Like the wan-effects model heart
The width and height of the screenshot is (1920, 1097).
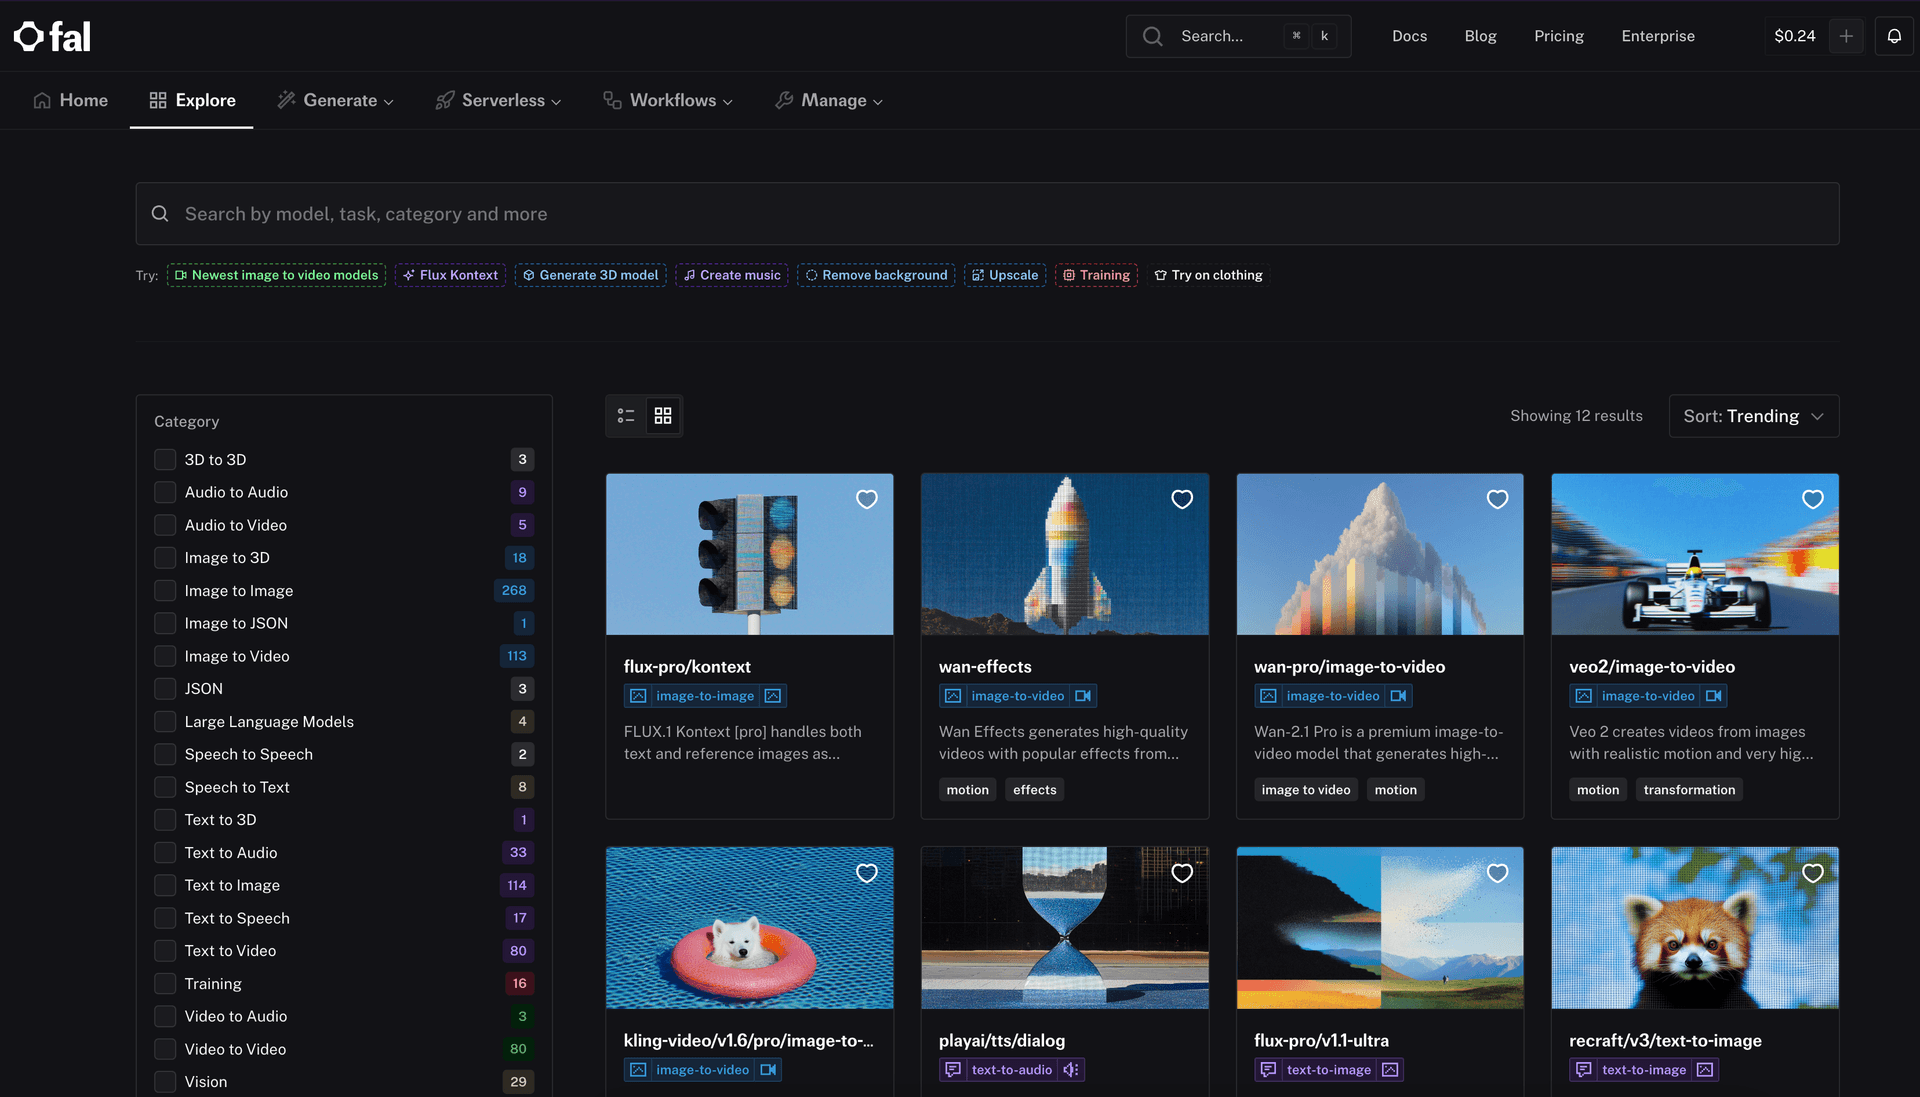pos(1182,499)
